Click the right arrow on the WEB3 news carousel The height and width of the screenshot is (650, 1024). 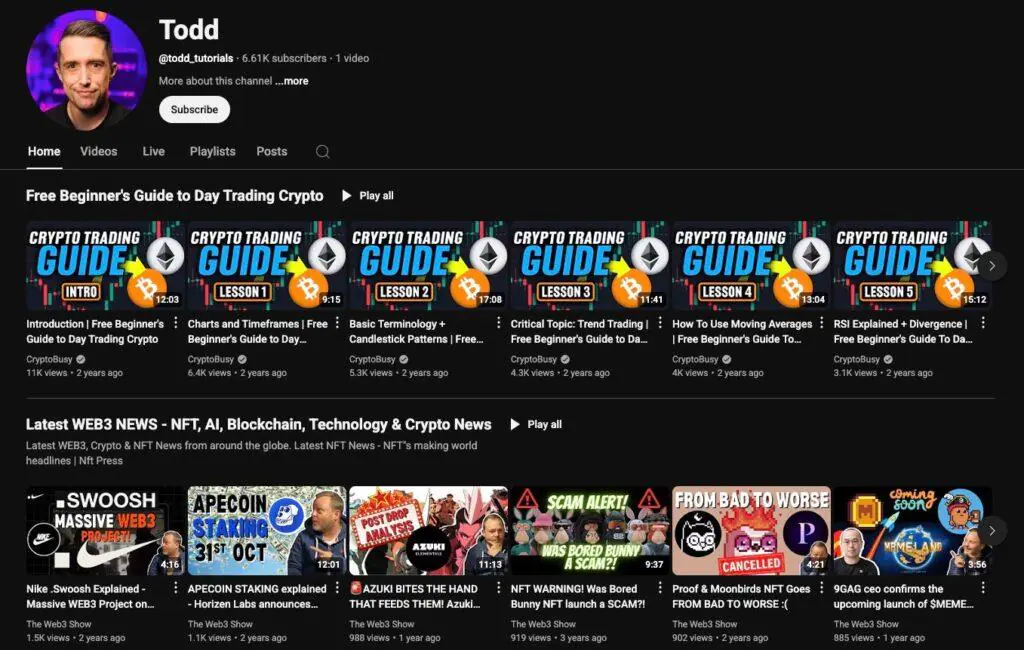point(991,531)
